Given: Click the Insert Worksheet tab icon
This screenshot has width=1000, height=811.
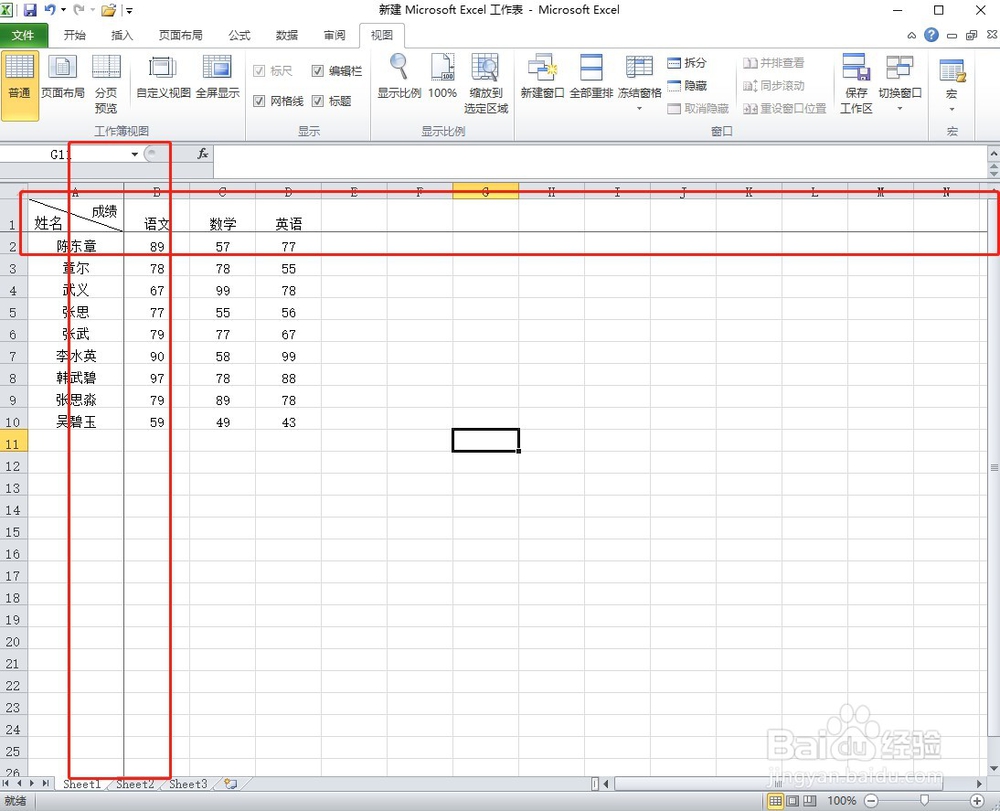Looking at the screenshot, I should coord(230,784).
